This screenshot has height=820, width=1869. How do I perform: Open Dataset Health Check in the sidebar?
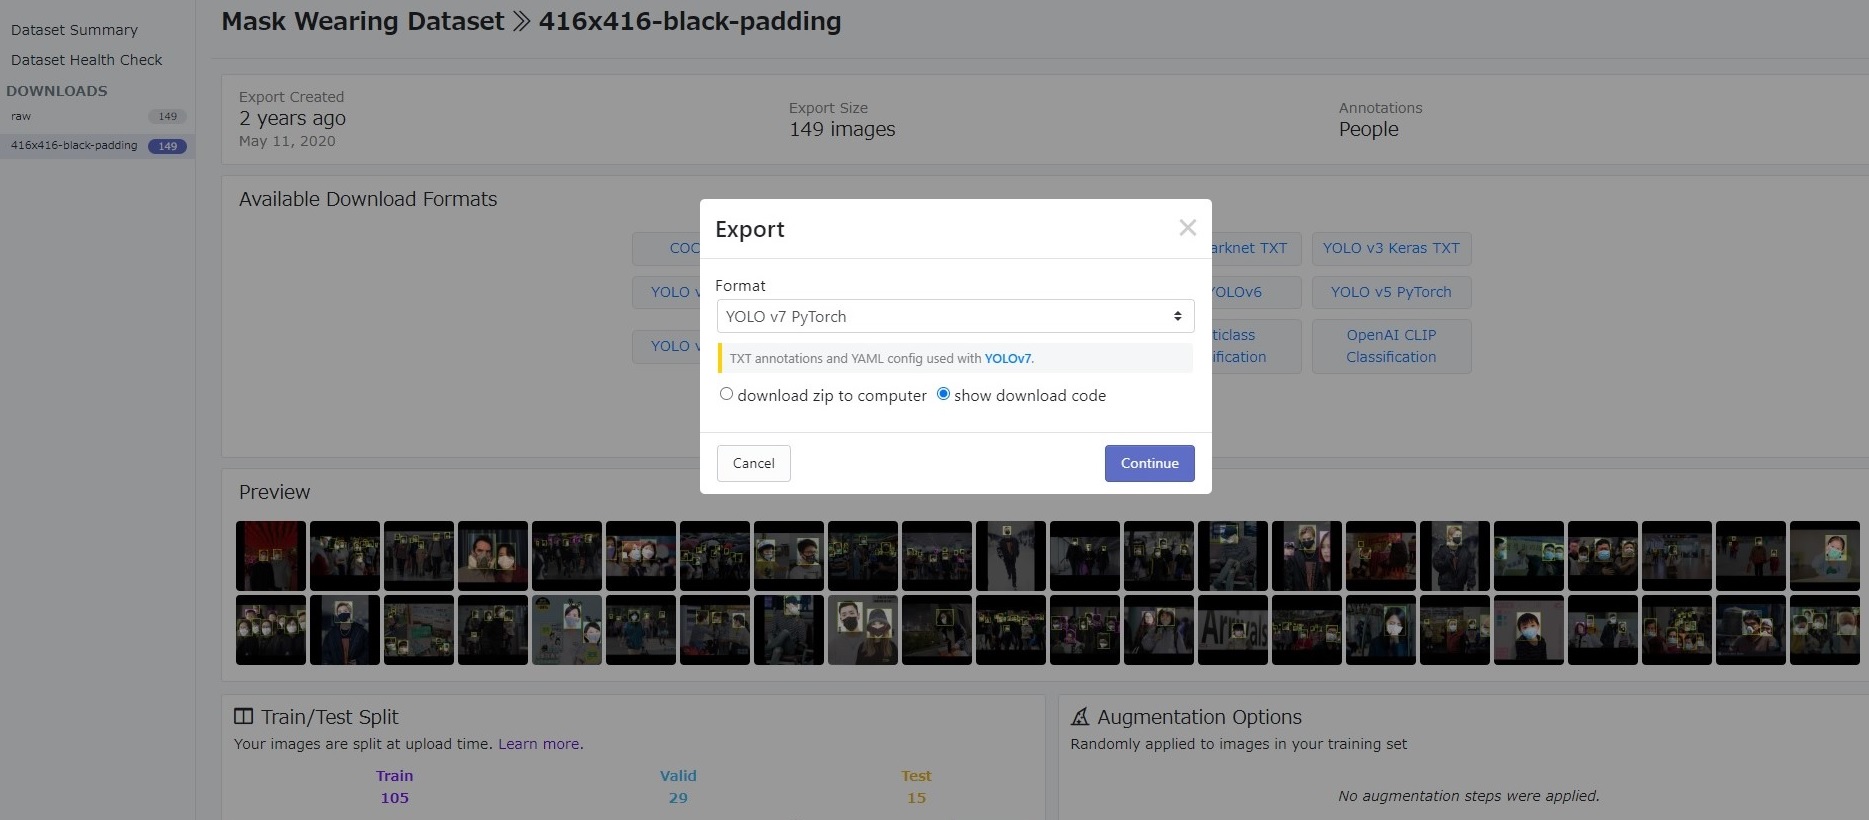coord(86,60)
